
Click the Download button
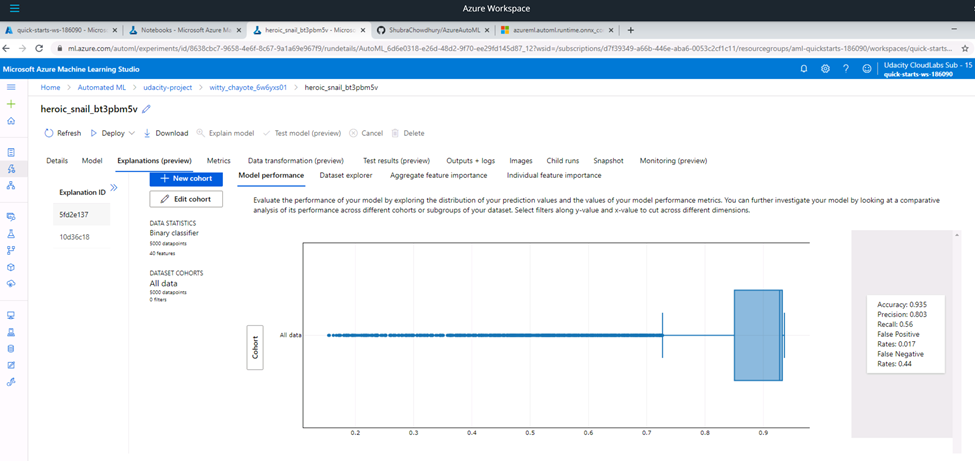166,133
